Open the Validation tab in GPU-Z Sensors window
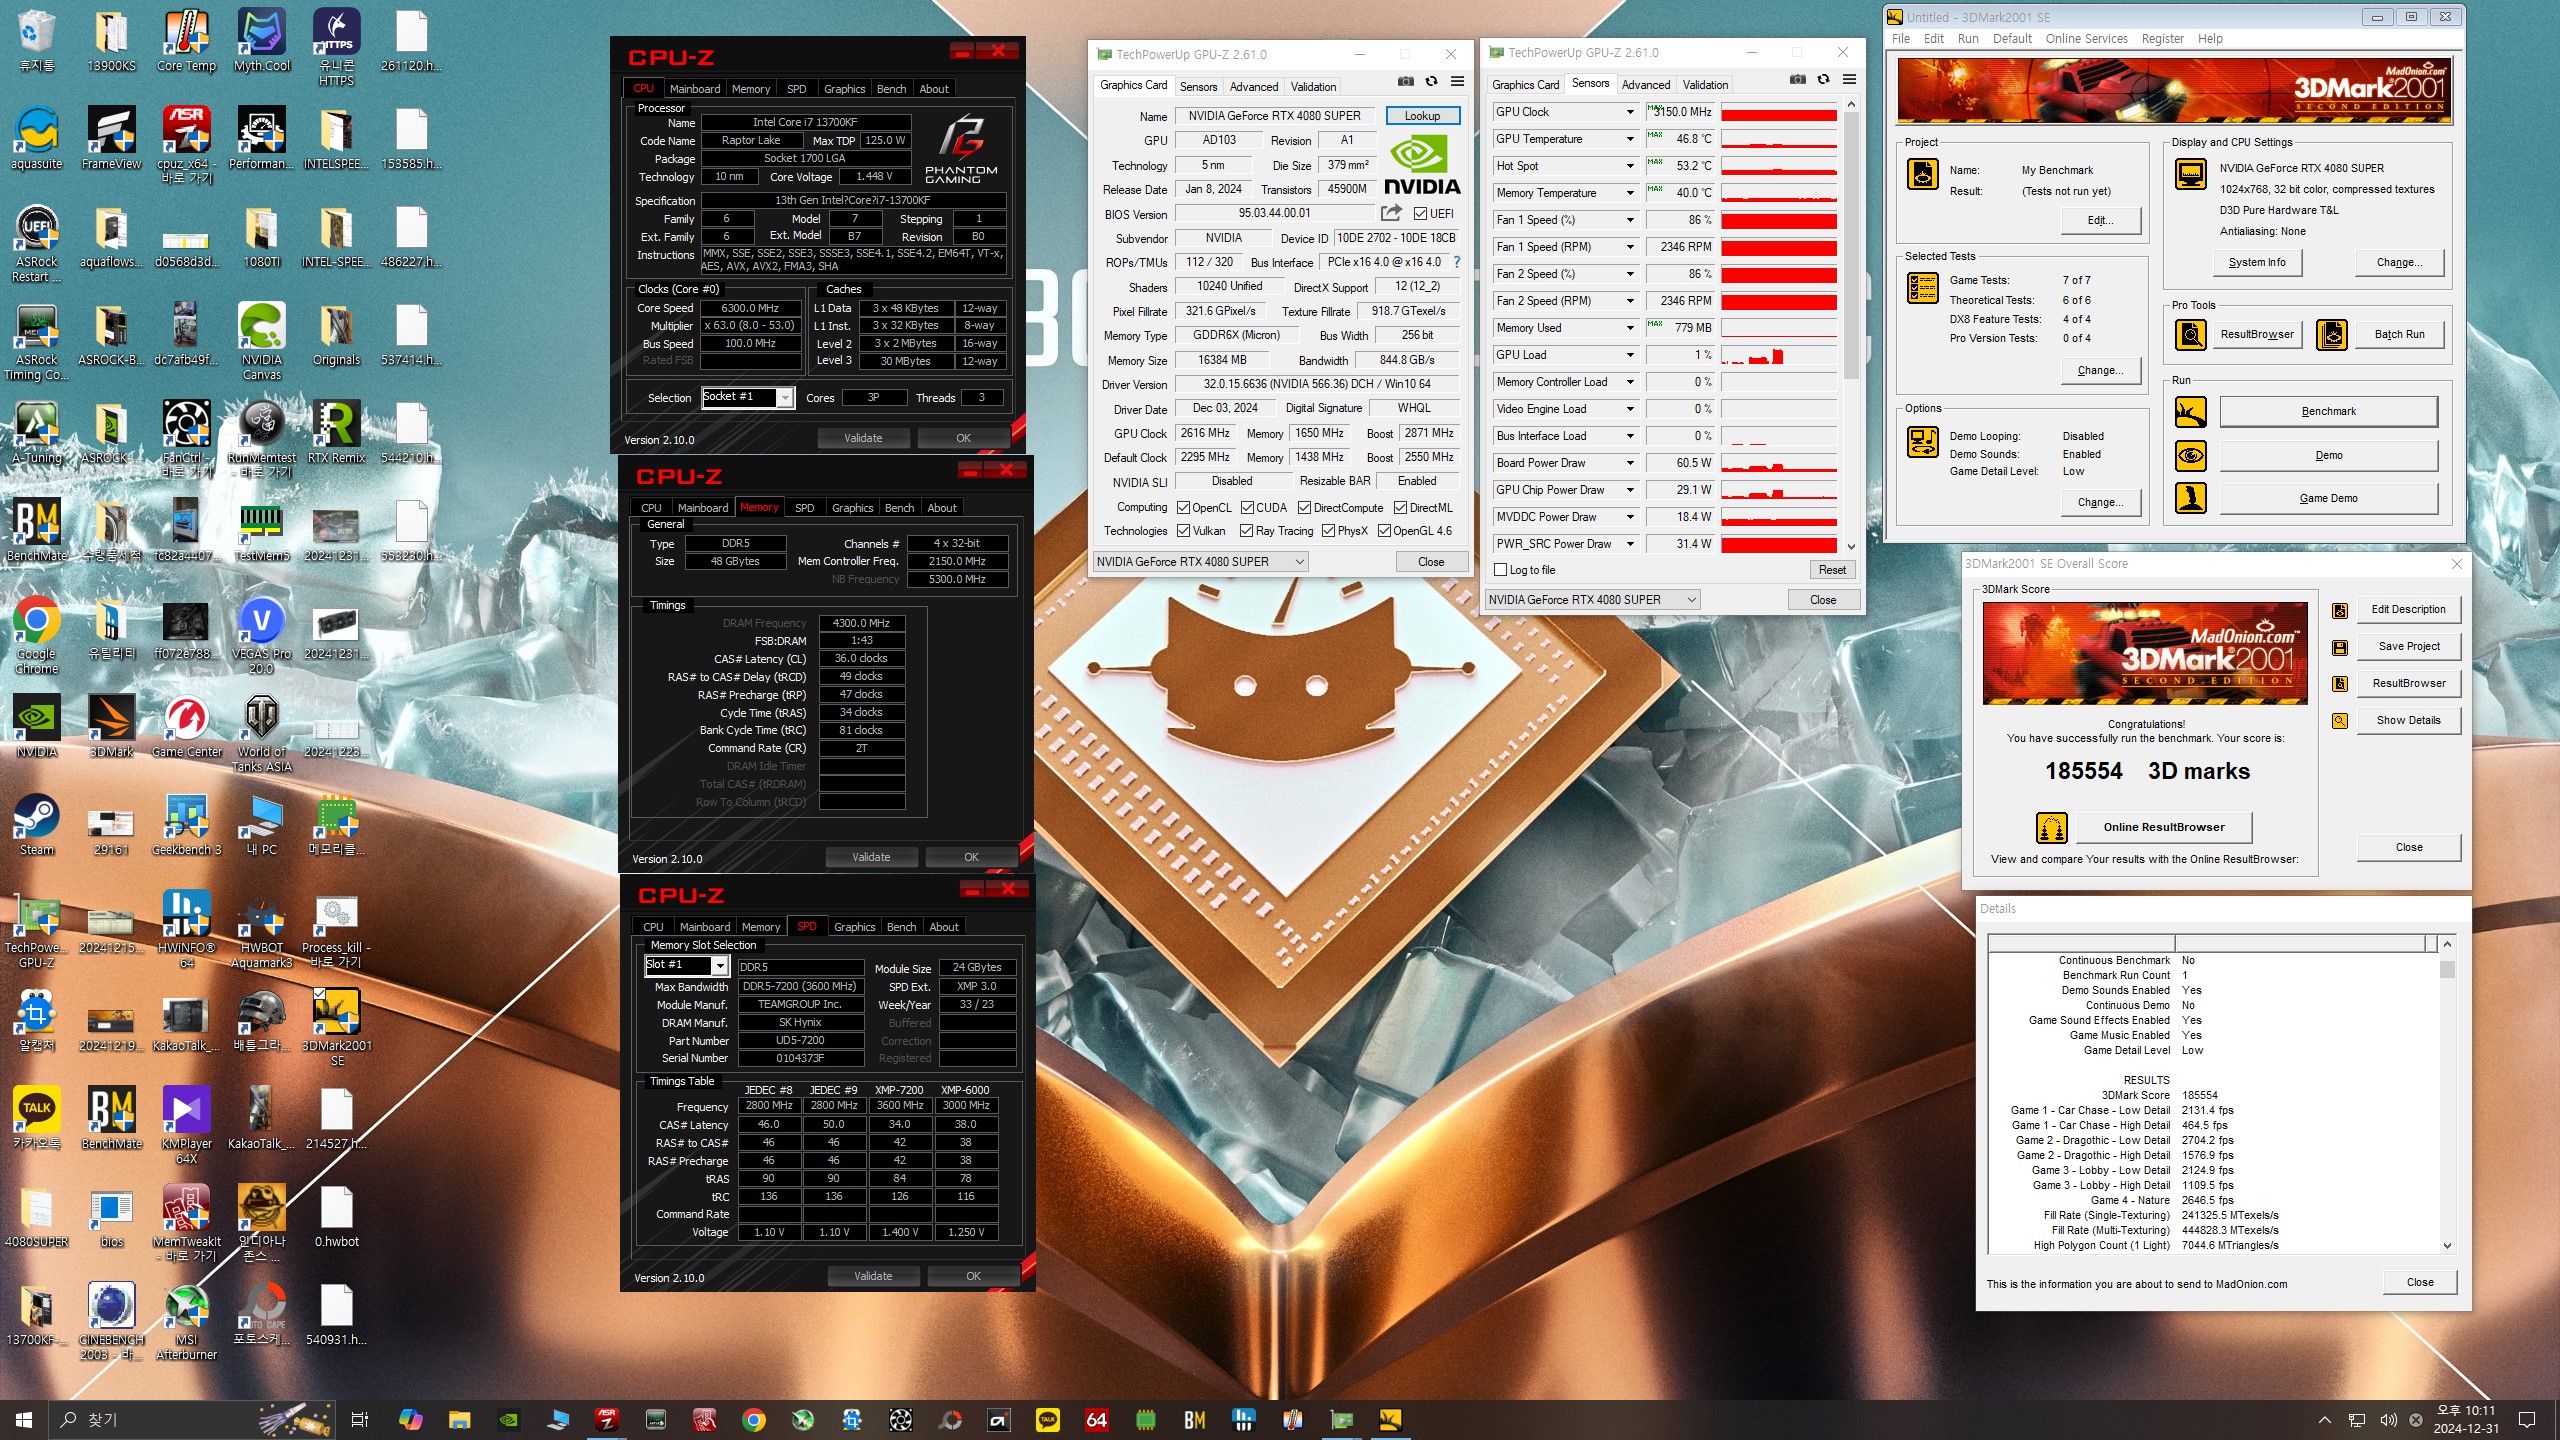 (x=1705, y=85)
